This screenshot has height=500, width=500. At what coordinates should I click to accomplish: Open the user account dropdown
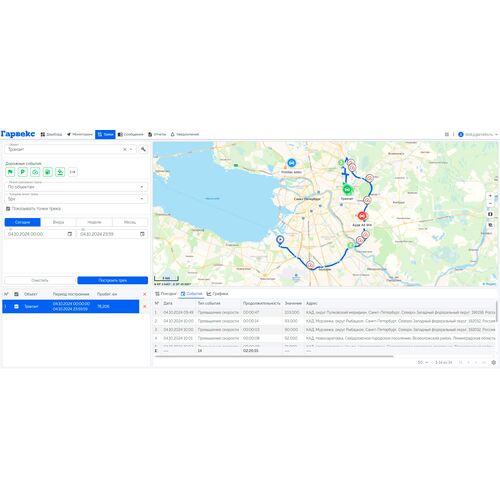(x=478, y=134)
